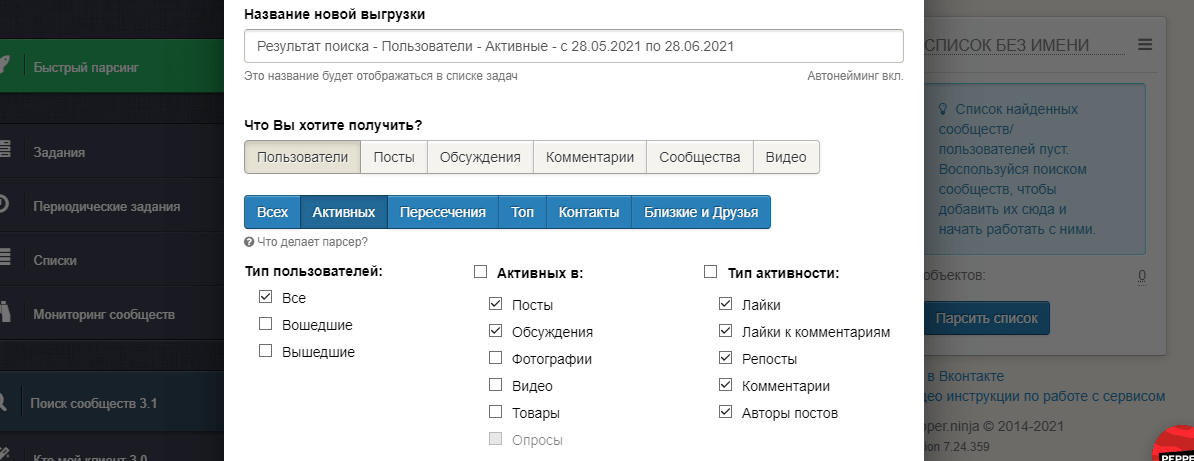Select the Сообщества result type tab
The width and height of the screenshot is (1194, 461).
click(699, 157)
